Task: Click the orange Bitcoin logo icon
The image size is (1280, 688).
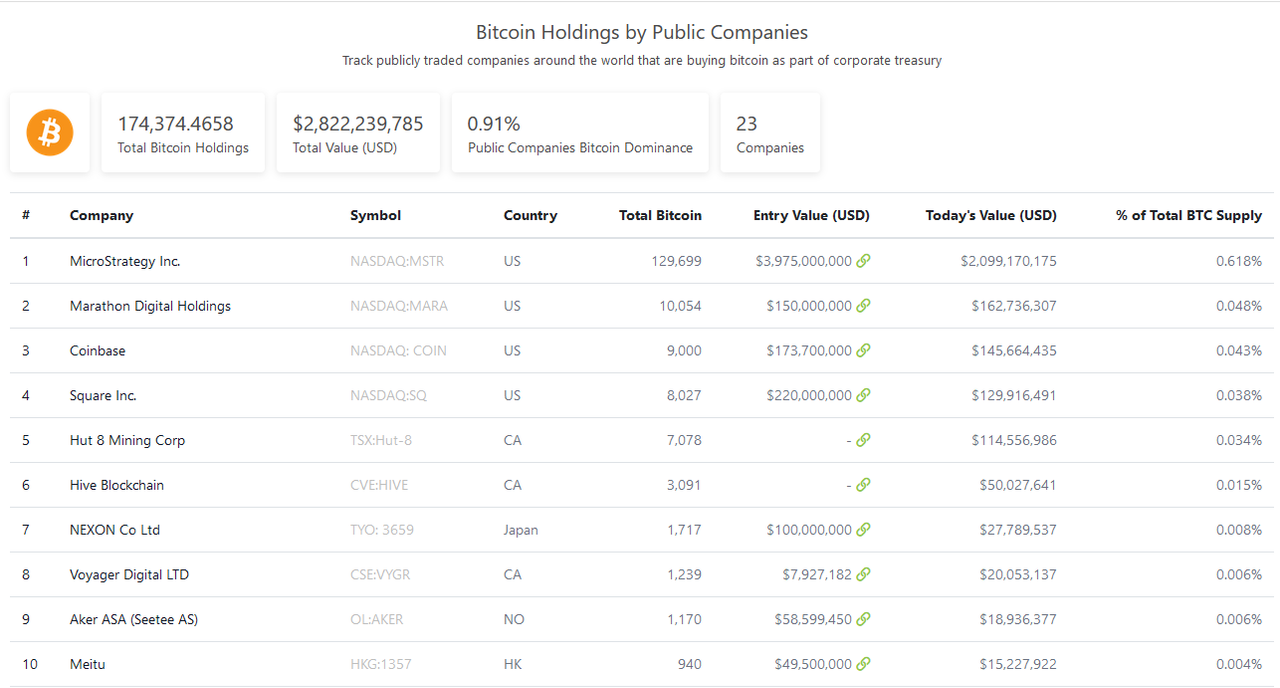Action: (x=50, y=132)
